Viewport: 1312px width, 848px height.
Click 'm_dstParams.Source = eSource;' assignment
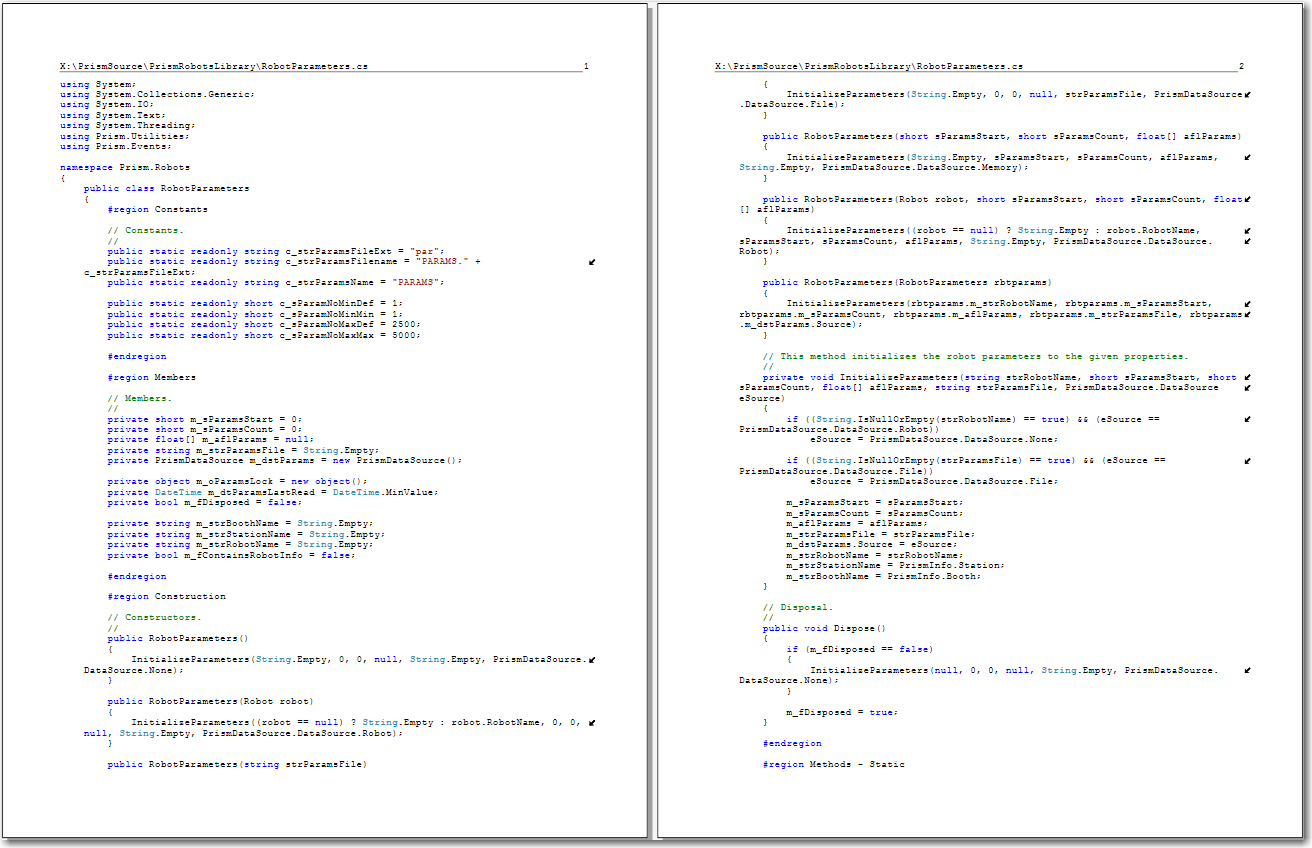pyautogui.click(x=872, y=544)
